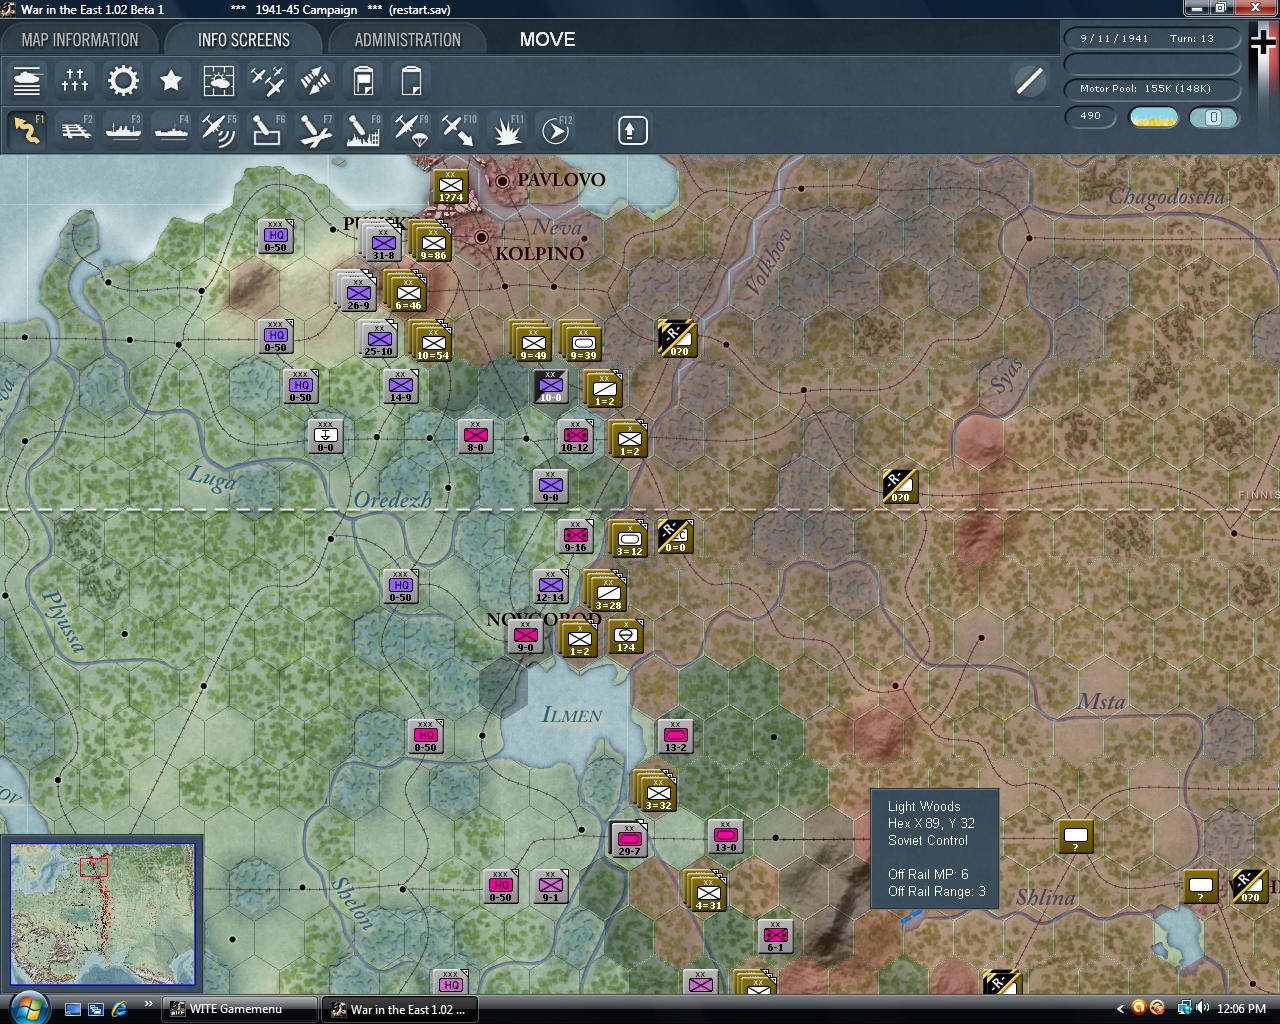Click the up-arrow box toolbar button
This screenshot has width=1280, height=1024.
[x=633, y=130]
